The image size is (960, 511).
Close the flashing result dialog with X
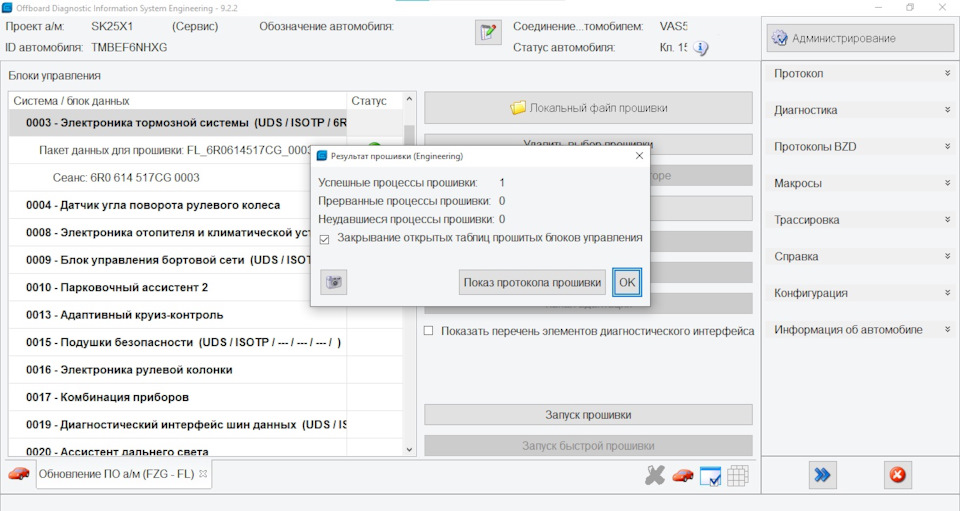tap(639, 156)
